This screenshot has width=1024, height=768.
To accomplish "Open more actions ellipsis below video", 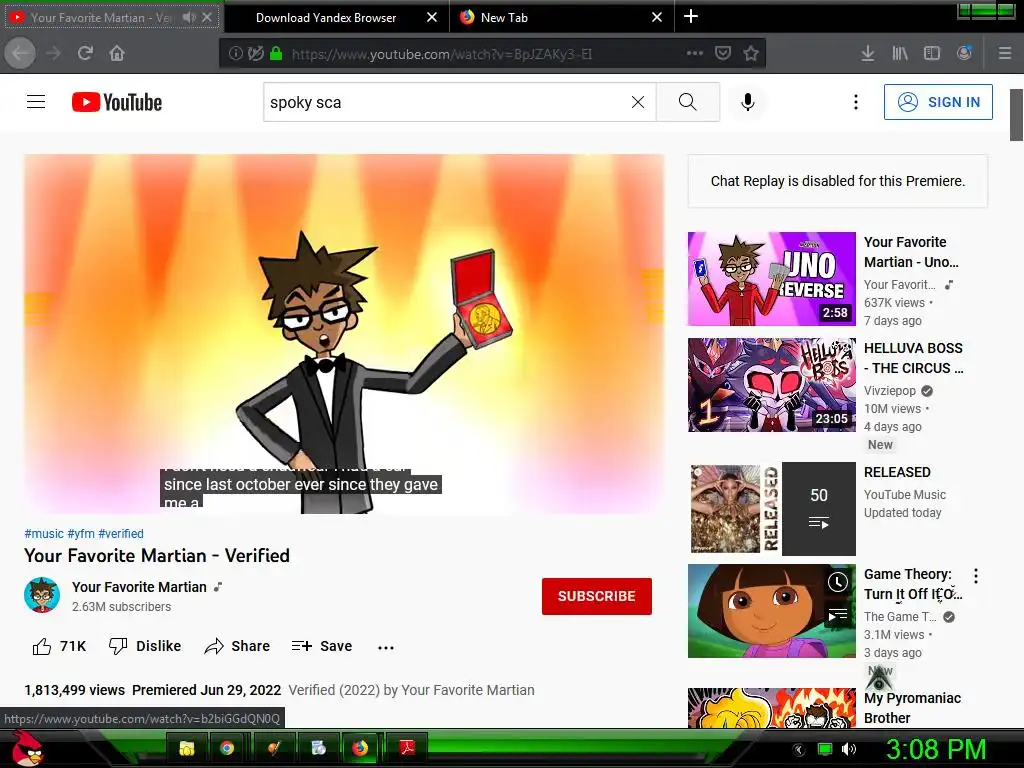I will click(386, 647).
